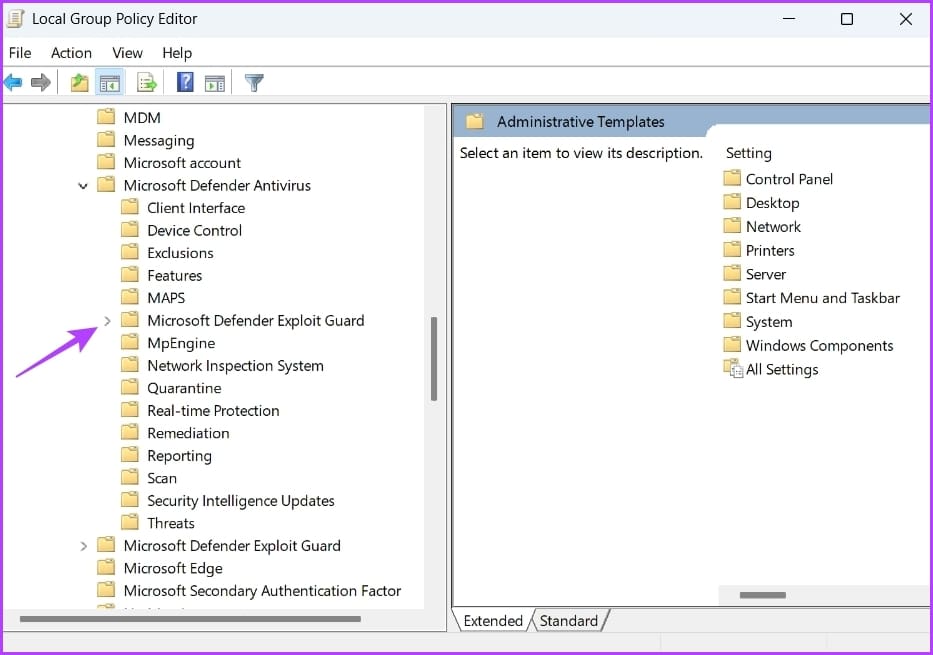Click the Setting column header
Screen dimensions: 933x655
748,153
